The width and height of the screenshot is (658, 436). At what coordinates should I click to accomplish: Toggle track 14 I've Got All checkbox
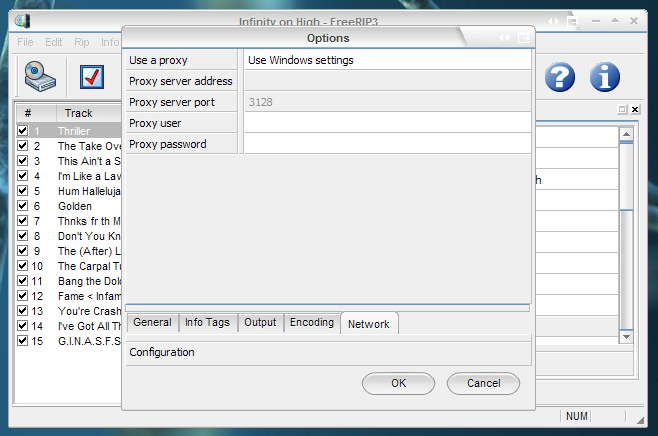23,326
